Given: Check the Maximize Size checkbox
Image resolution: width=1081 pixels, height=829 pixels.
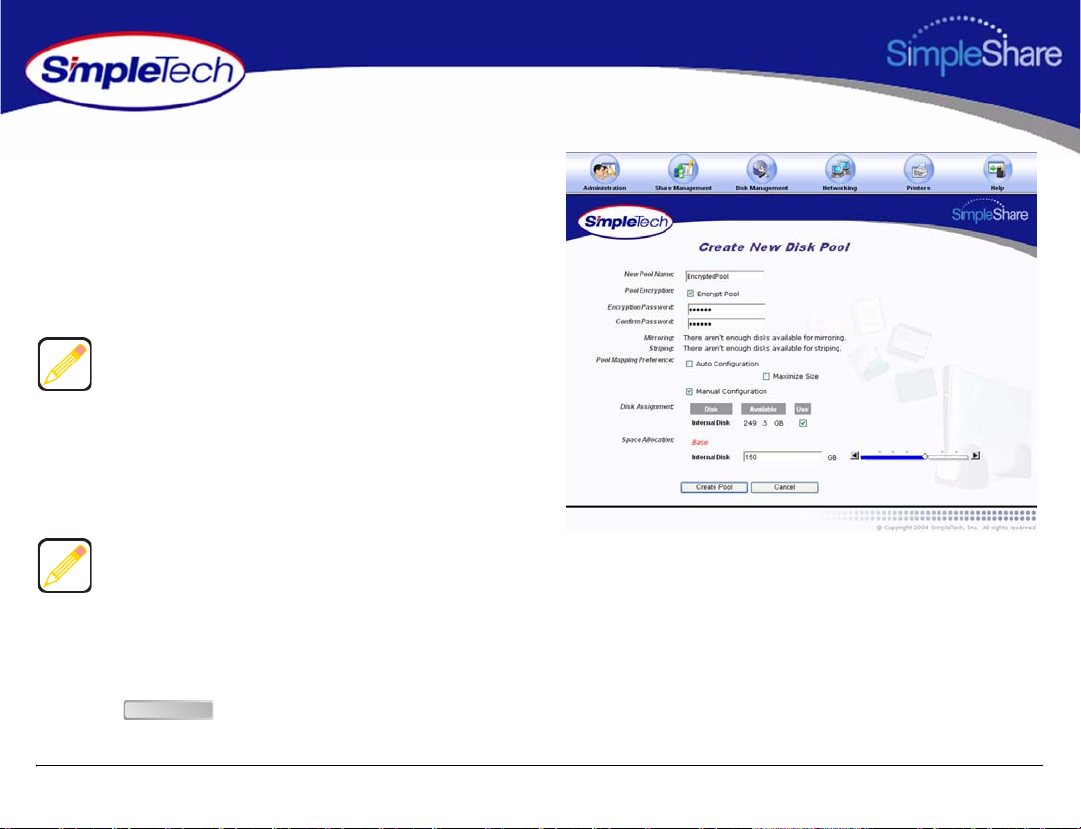Looking at the screenshot, I should coord(766,377).
